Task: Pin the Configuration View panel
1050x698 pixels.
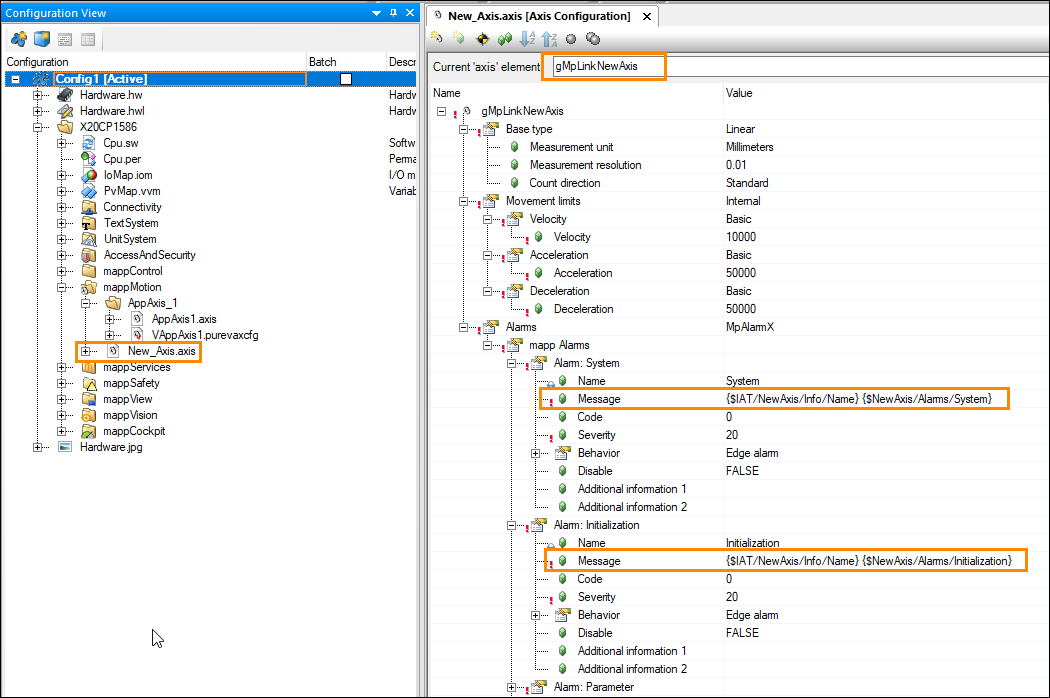Action: [x=394, y=13]
